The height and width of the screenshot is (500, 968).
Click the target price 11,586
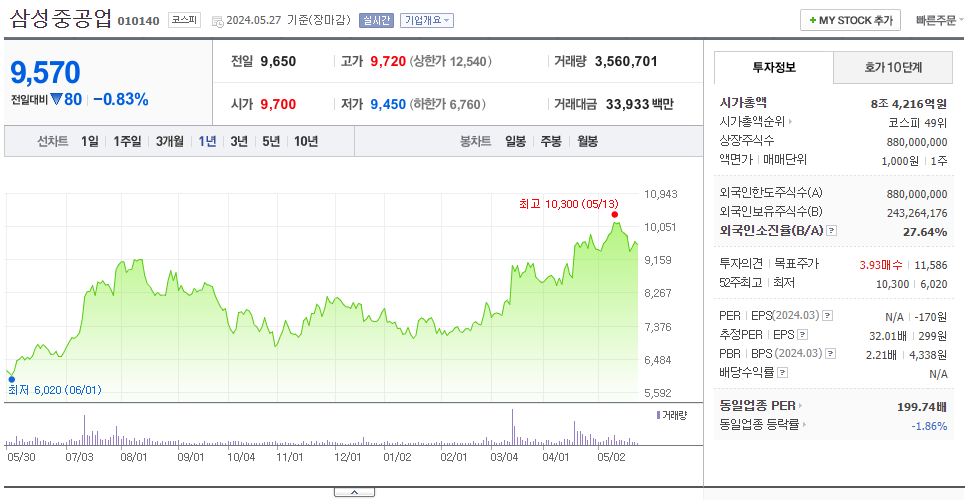click(931, 265)
